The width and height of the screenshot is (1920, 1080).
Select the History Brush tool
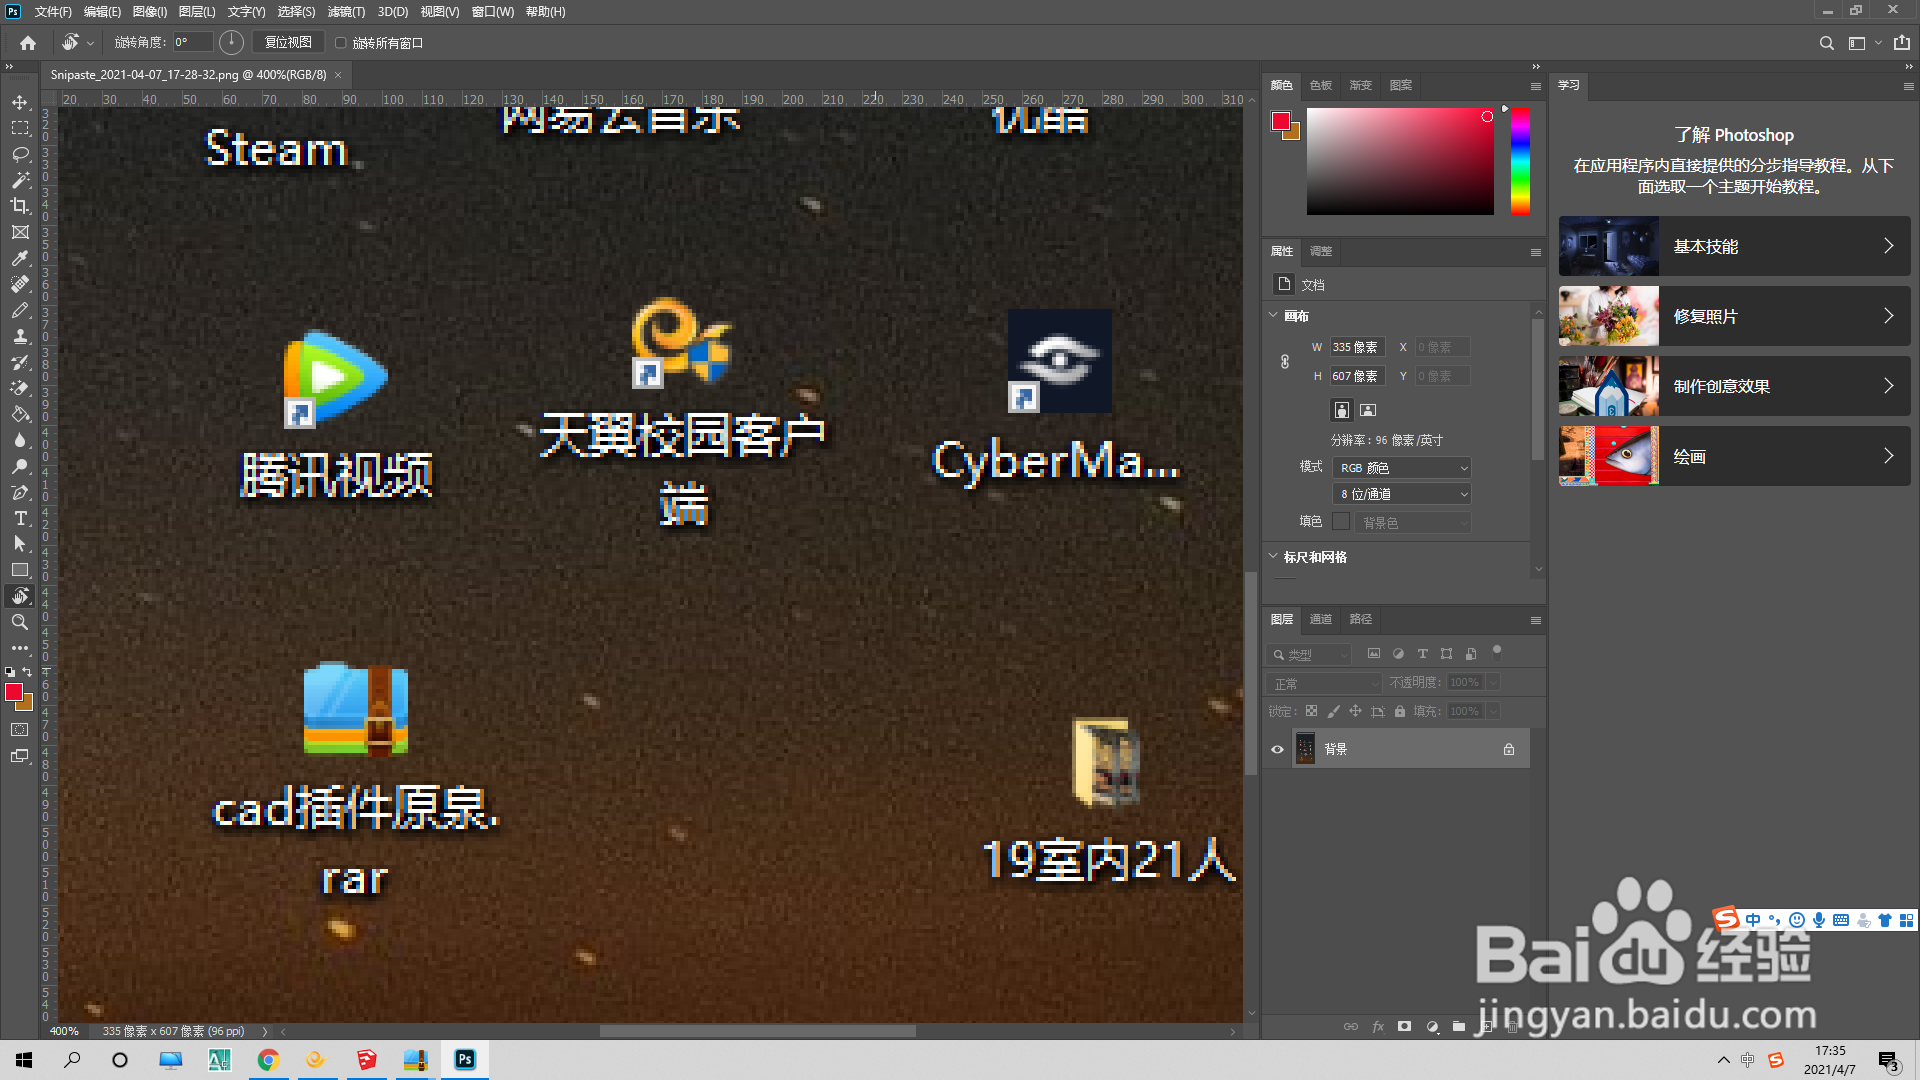(20, 362)
